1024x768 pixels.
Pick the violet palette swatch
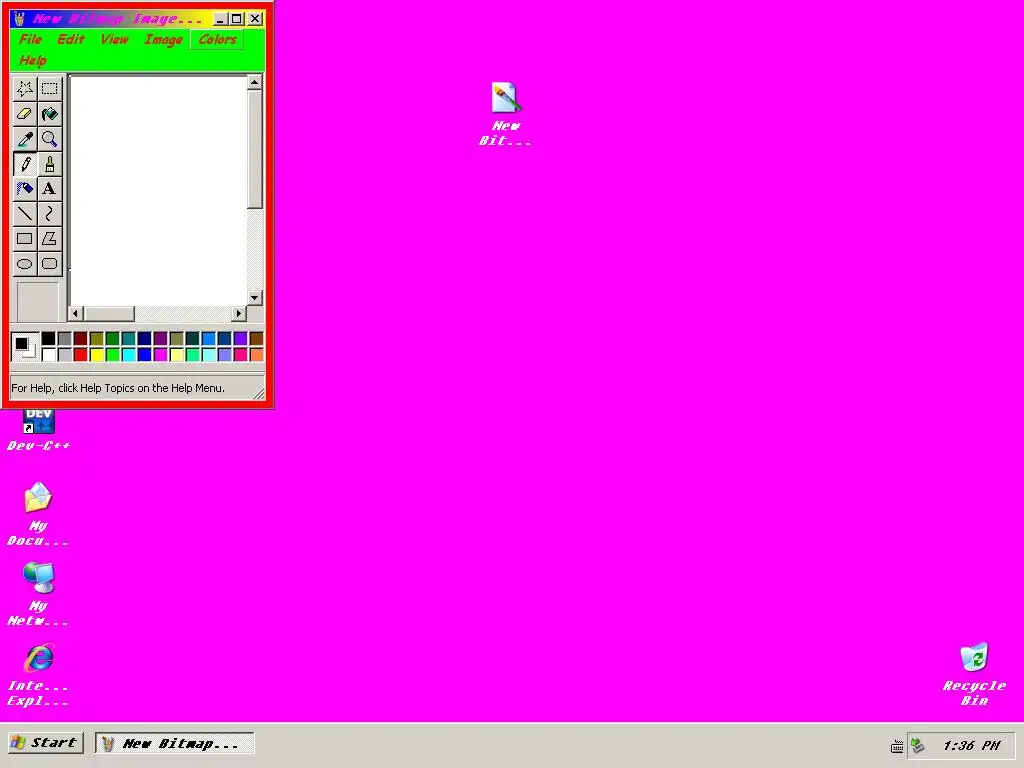pos(240,338)
